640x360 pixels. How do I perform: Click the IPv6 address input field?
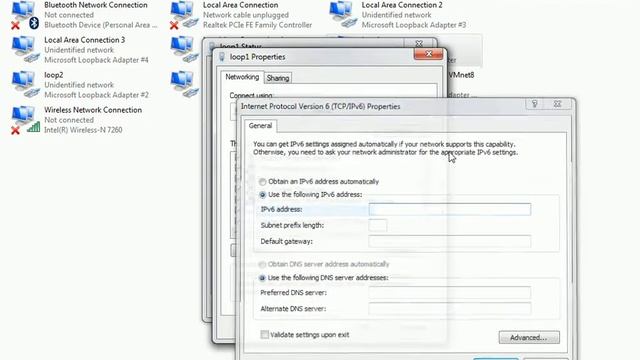pos(449,209)
